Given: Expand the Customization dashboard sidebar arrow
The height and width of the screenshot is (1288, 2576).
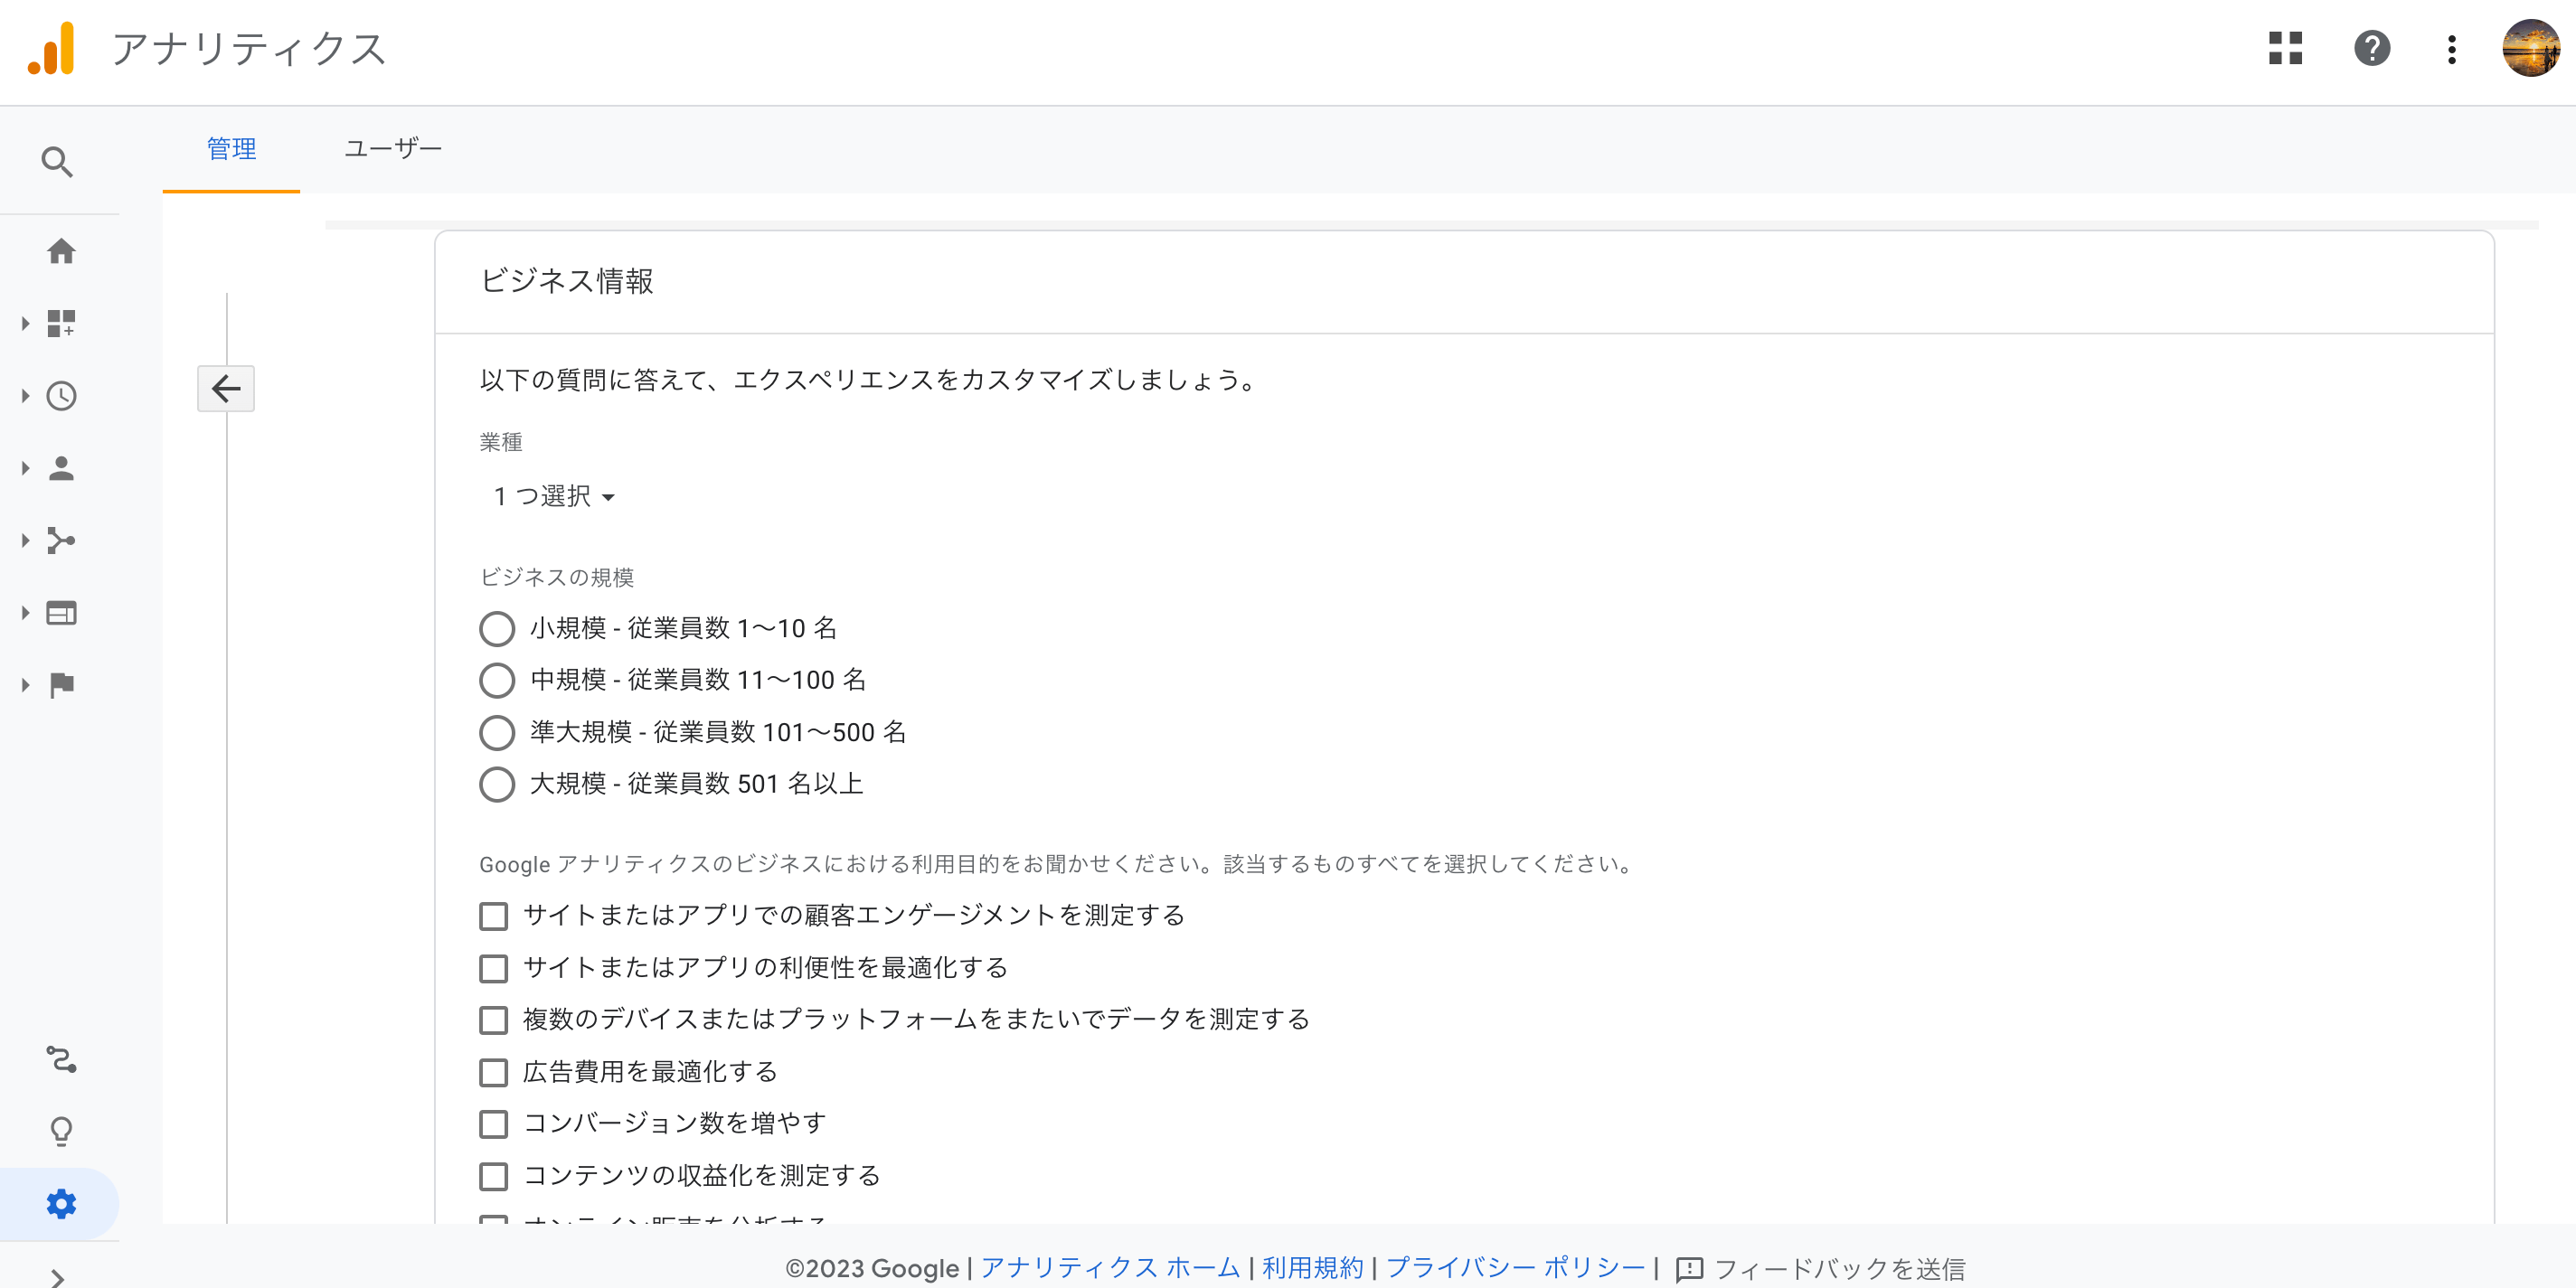Looking at the screenshot, I should [26, 324].
